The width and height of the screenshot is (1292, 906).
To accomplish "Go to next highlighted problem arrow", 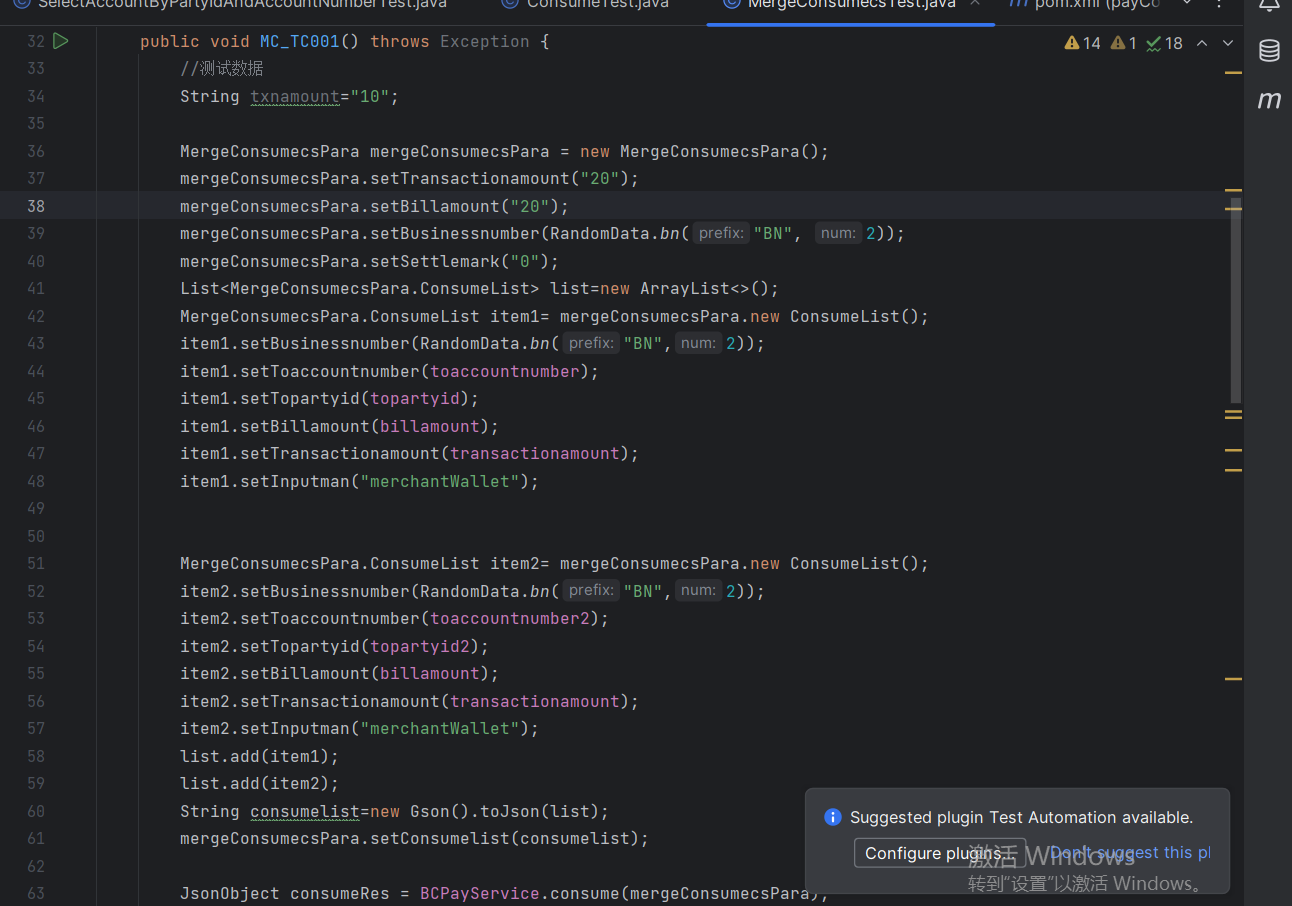I will (1228, 43).
